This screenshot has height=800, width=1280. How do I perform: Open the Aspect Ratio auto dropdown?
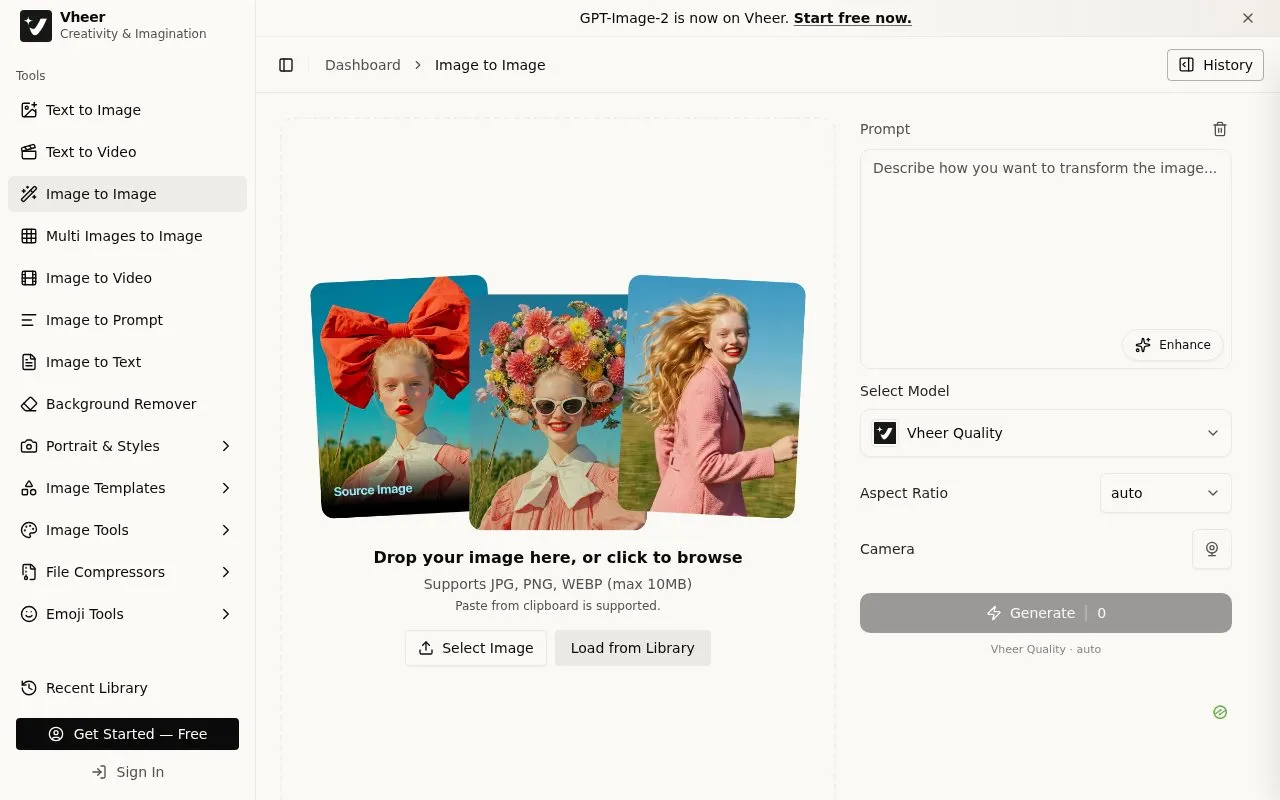pos(1165,493)
